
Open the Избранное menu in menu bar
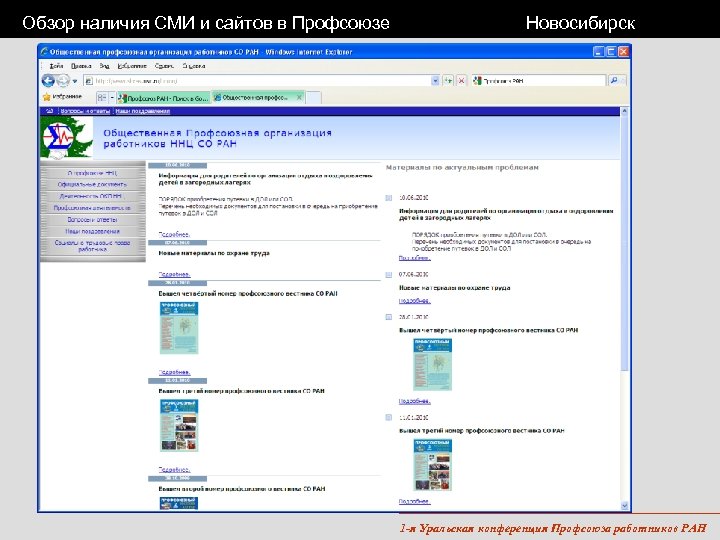click(132, 66)
